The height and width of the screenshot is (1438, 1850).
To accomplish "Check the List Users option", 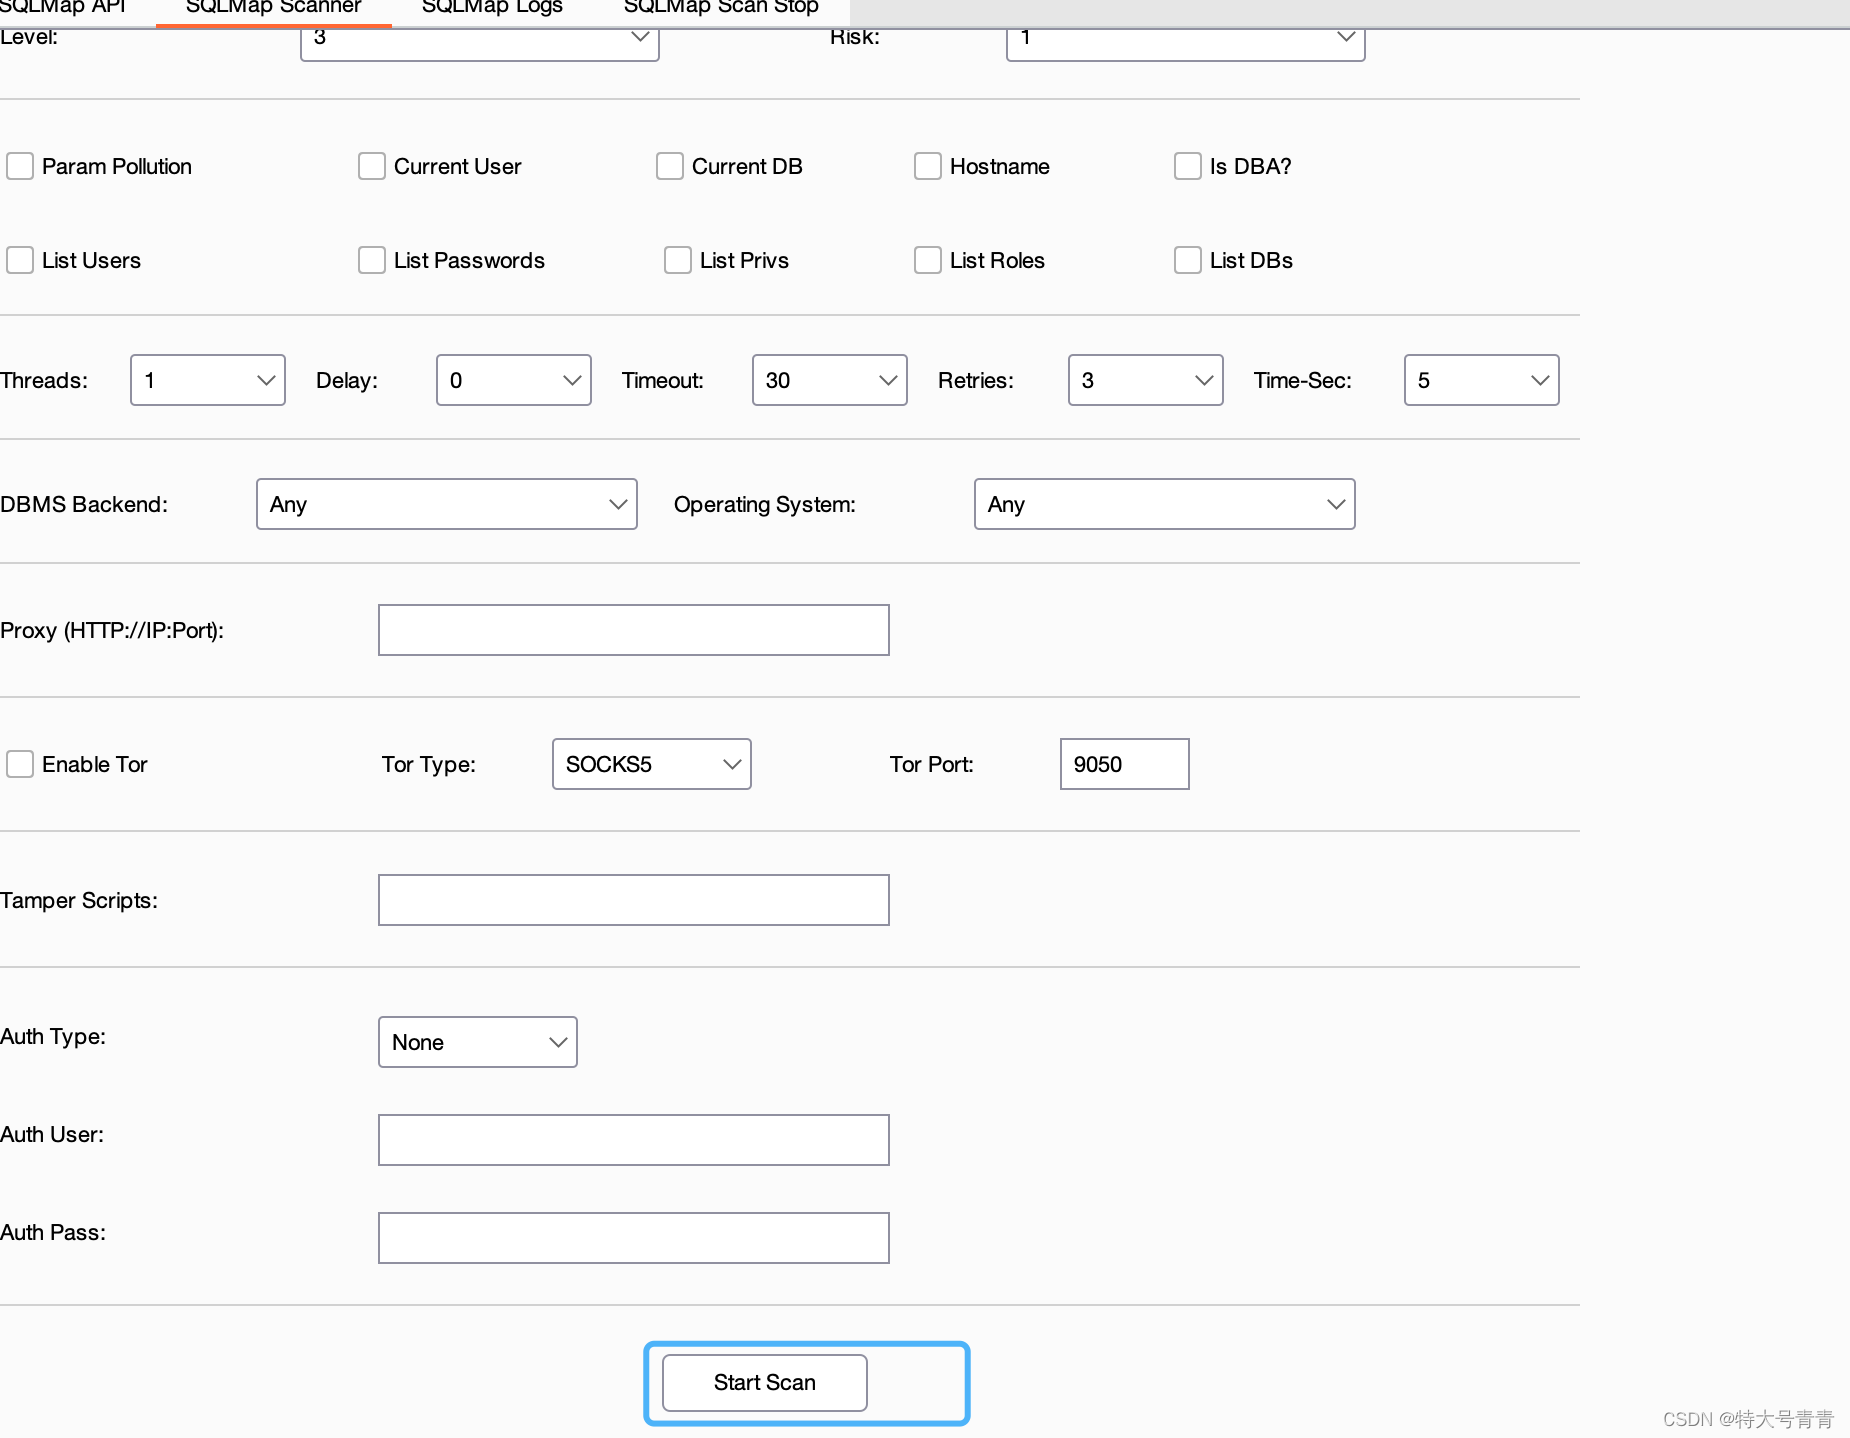I will click(20, 260).
